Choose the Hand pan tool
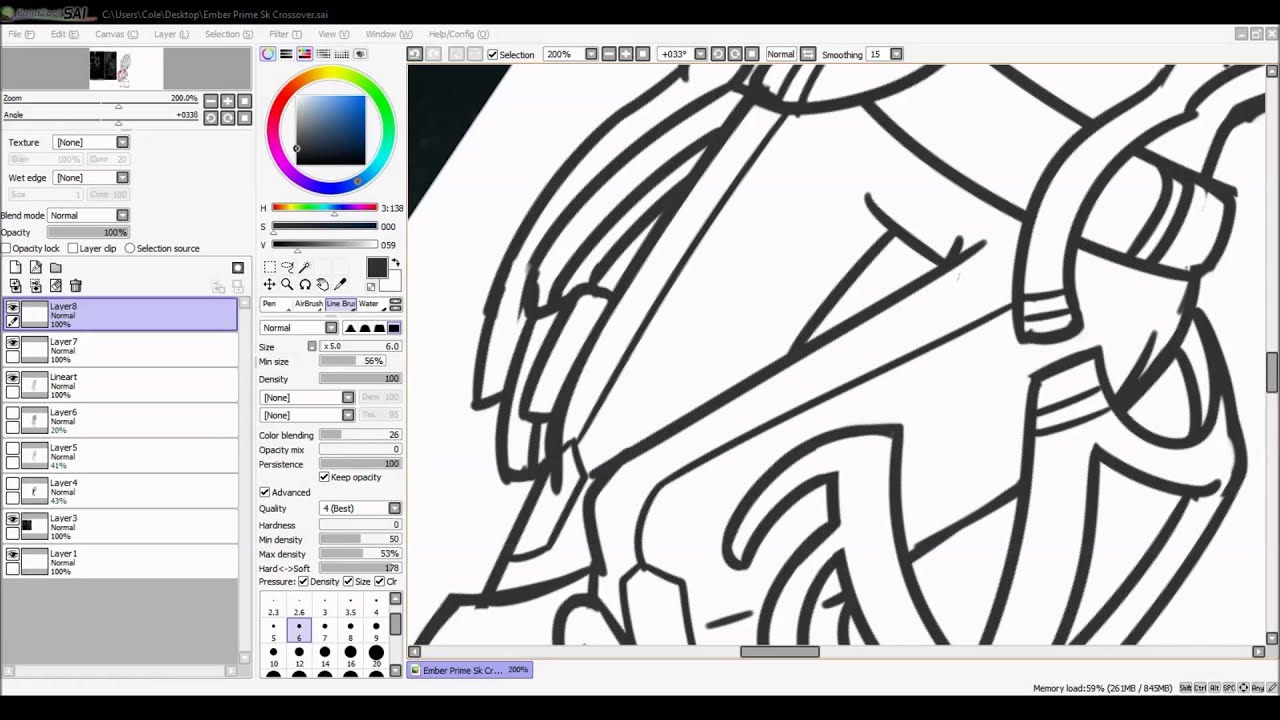This screenshot has height=720, width=1280. click(x=323, y=285)
